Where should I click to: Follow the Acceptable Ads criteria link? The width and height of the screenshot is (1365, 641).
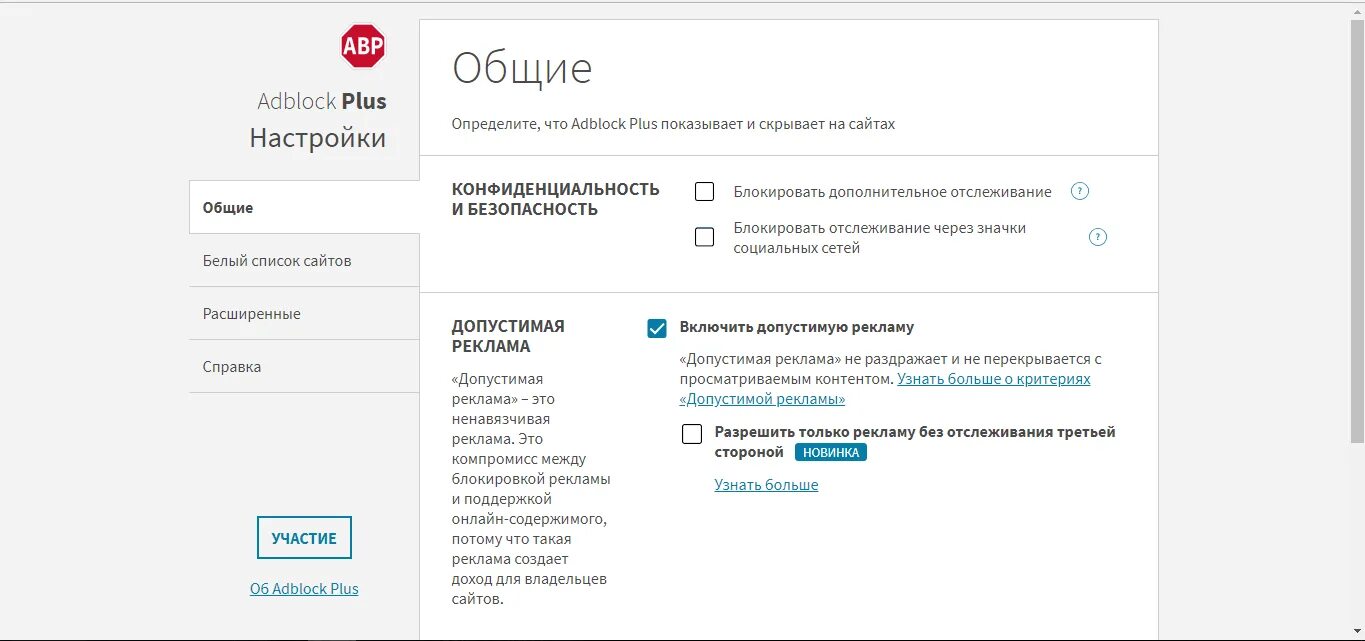[885, 389]
